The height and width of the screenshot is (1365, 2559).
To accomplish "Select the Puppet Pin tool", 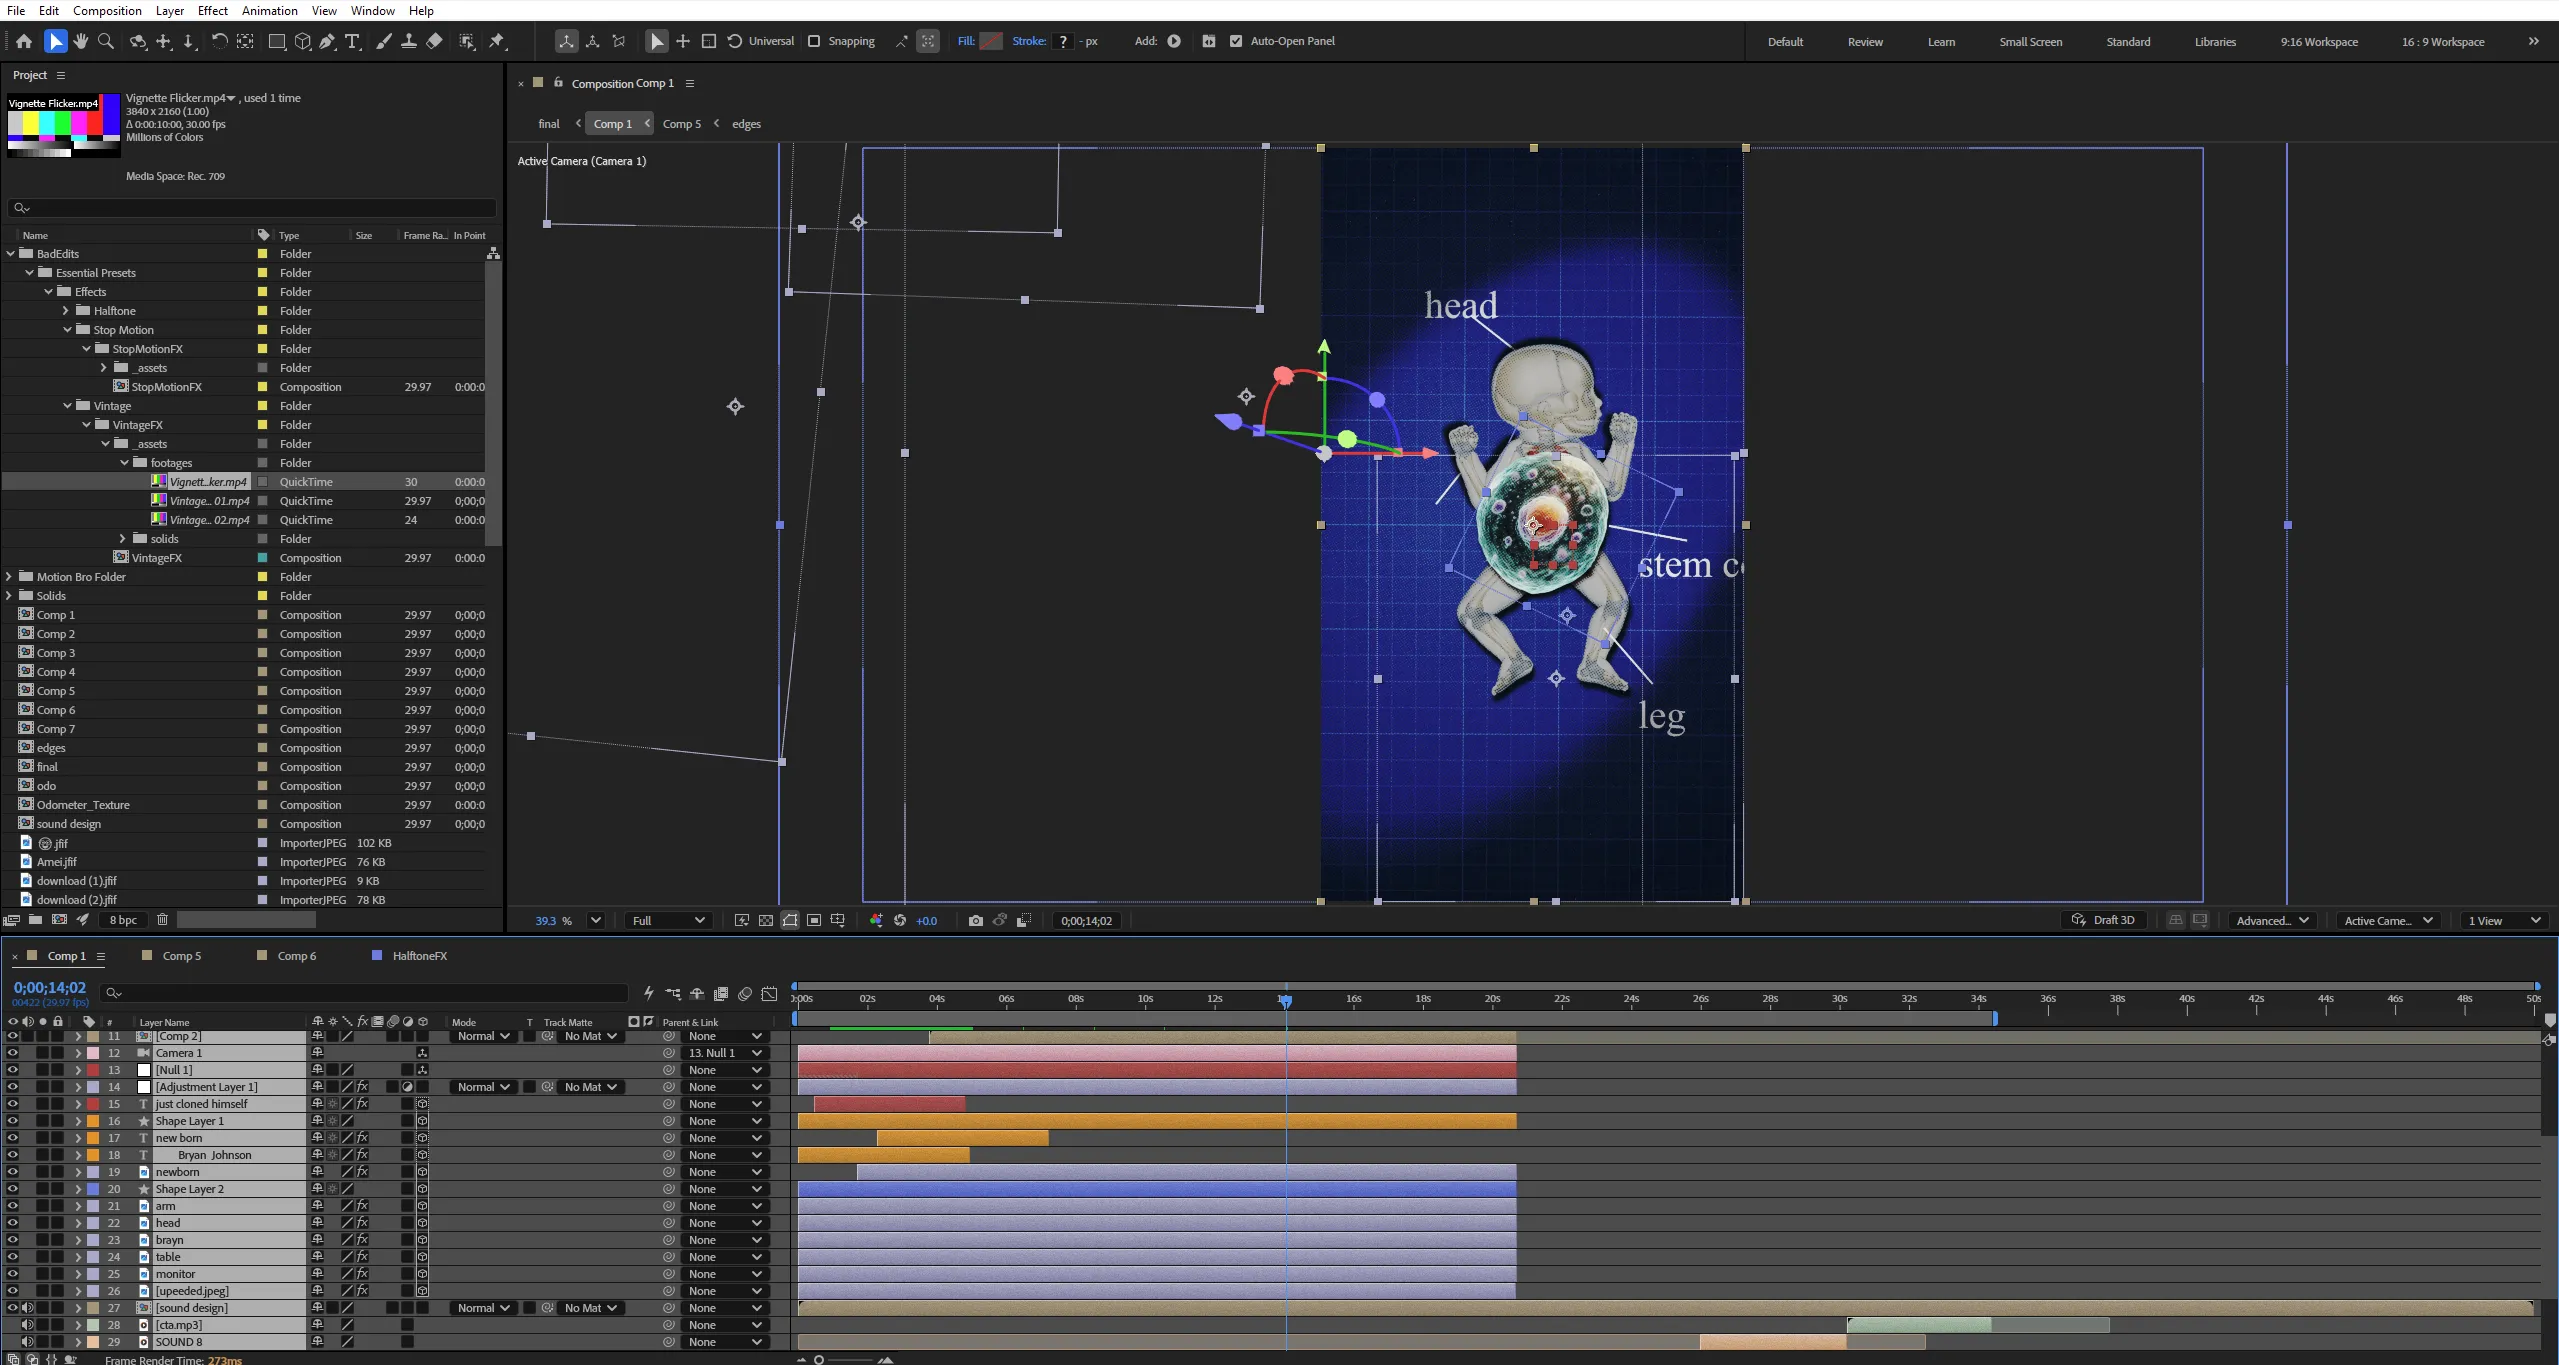I will pos(497,41).
